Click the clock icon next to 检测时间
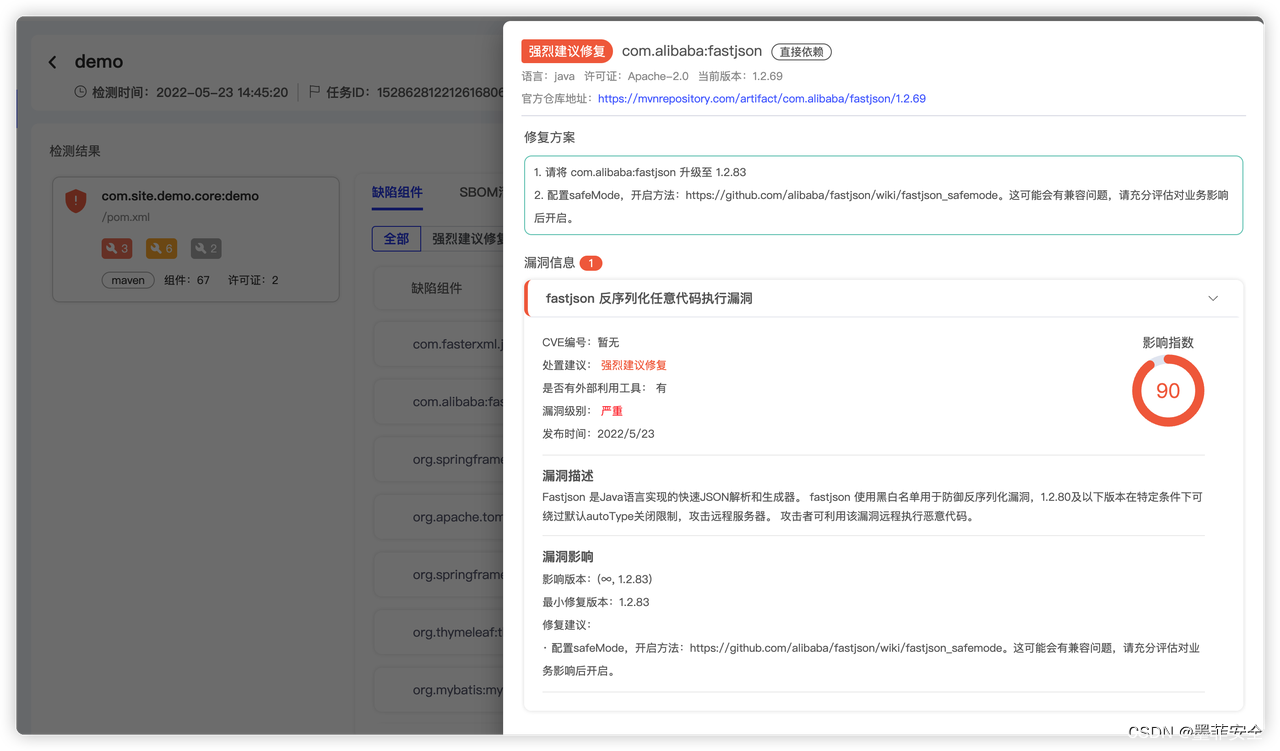Image resolution: width=1280 pixels, height=751 pixels. pyautogui.click(x=80, y=92)
